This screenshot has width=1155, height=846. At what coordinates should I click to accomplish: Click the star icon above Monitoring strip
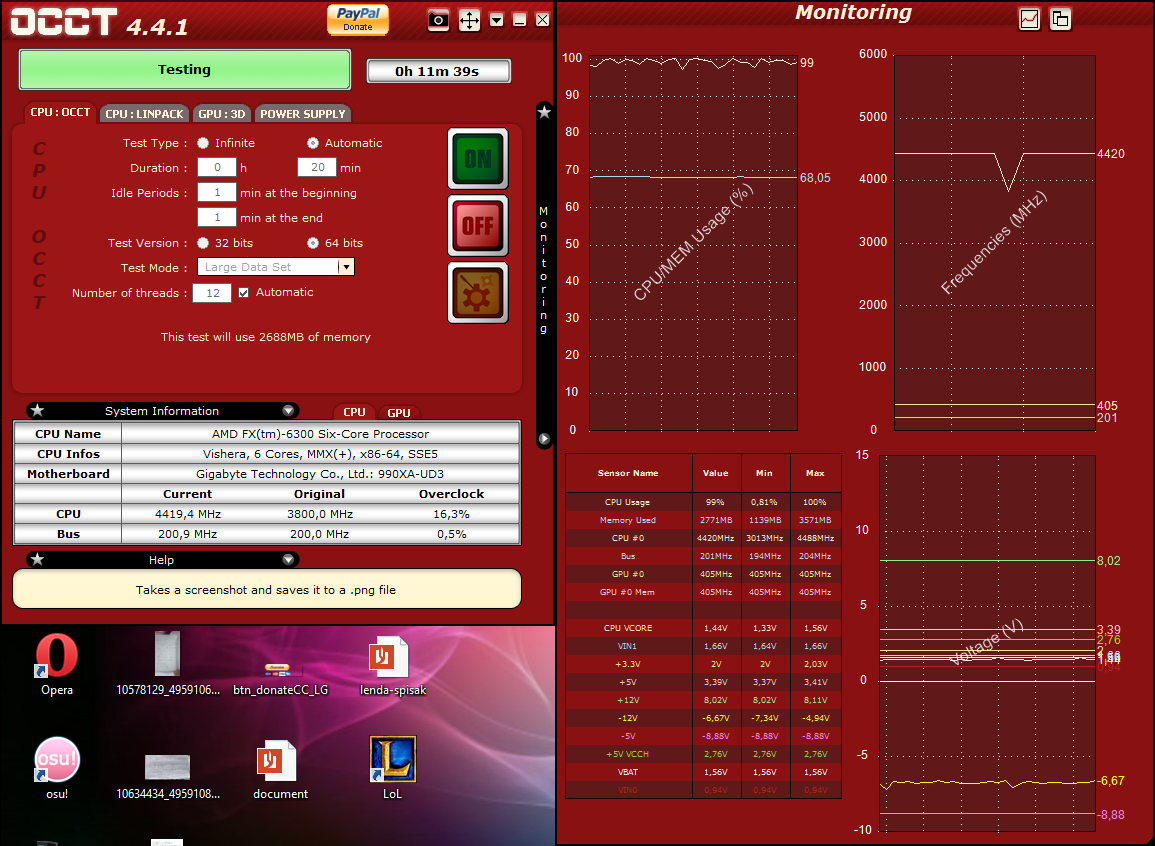pos(544,112)
